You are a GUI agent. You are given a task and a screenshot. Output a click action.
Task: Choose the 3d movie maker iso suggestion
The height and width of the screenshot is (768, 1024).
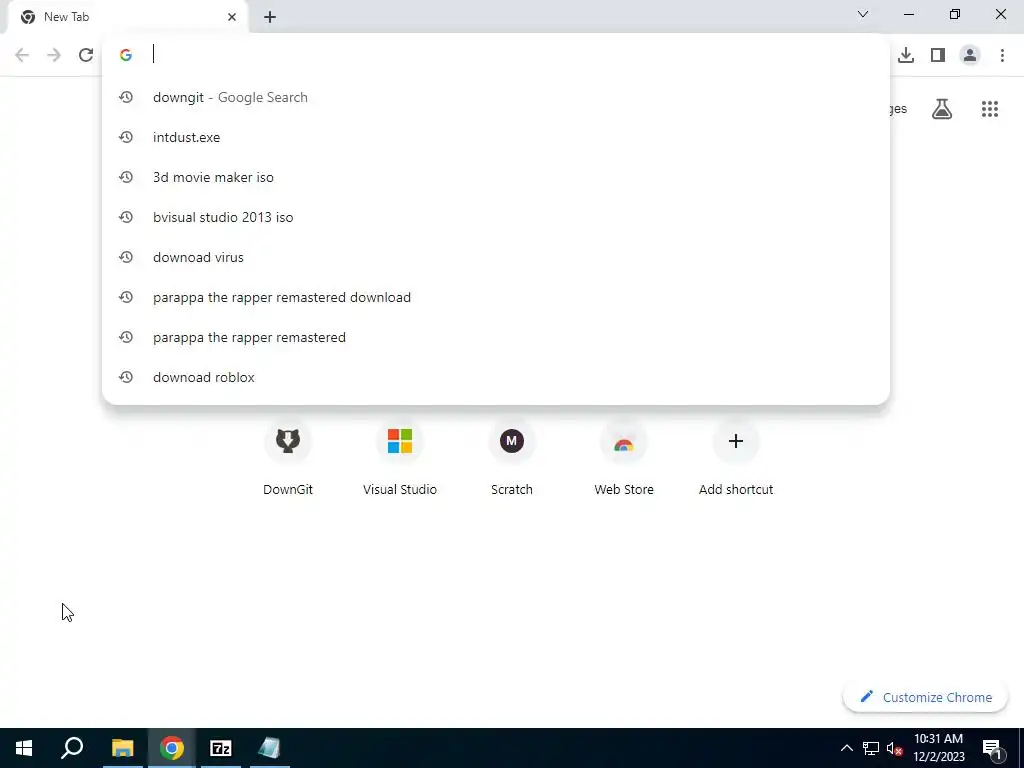tap(496, 177)
